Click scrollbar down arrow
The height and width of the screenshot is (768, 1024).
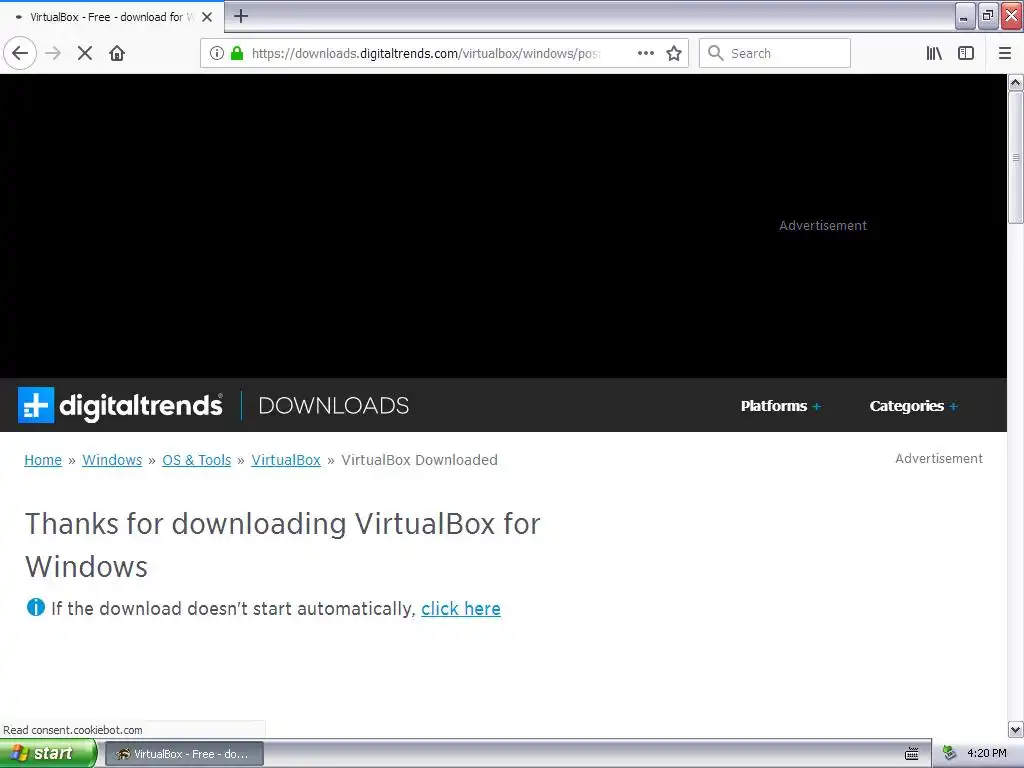tap(1016, 729)
